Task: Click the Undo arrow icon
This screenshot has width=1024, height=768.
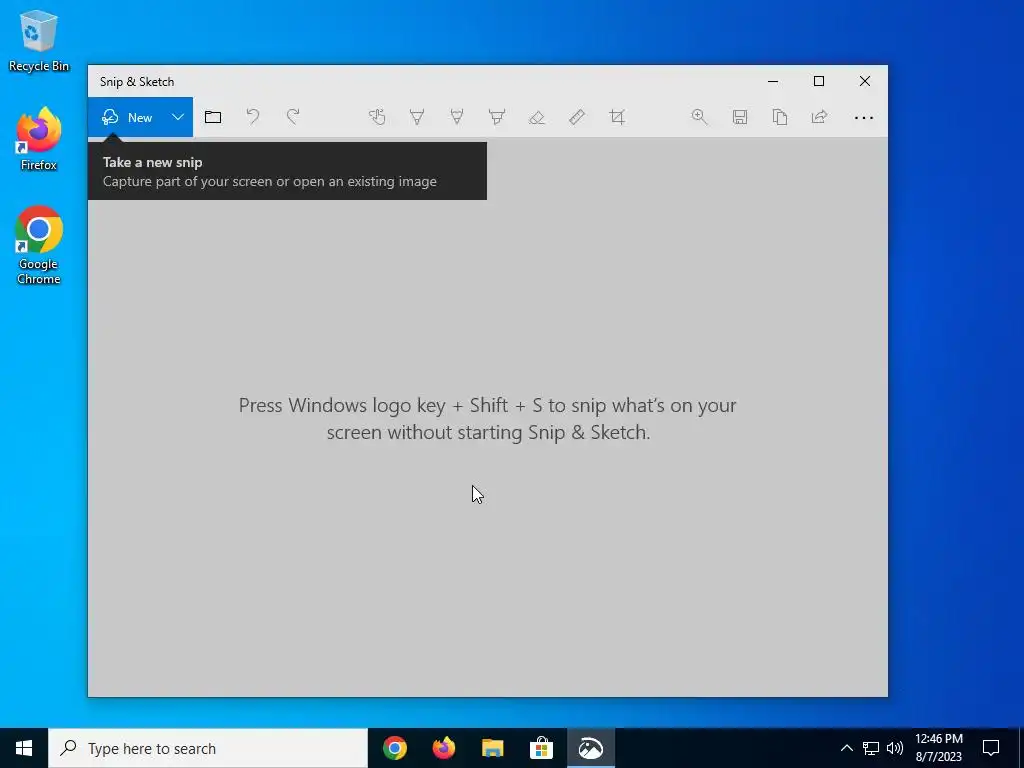Action: [253, 118]
